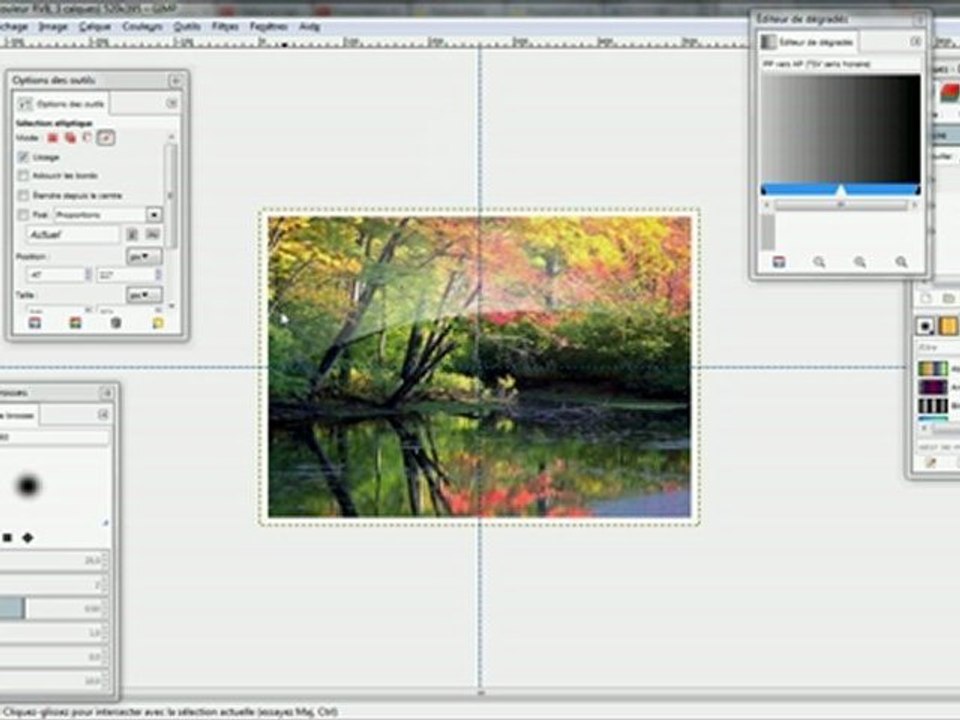Screen dimensions: 960x720
Task: Click portrait orientation icon beside Actuel field
Action: coord(132,234)
